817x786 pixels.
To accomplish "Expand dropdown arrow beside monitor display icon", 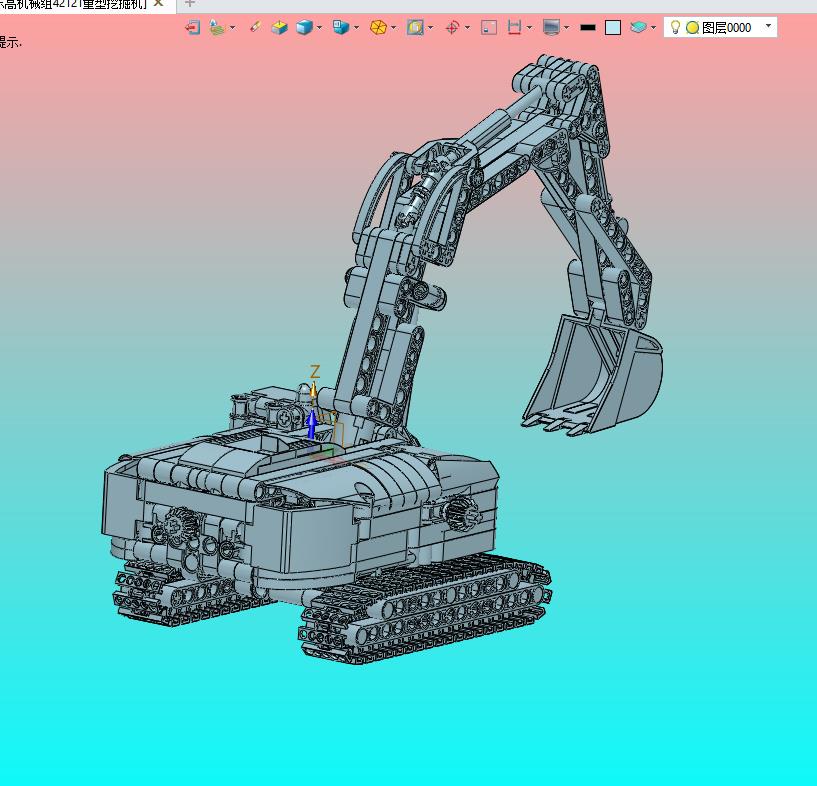I will [566, 28].
